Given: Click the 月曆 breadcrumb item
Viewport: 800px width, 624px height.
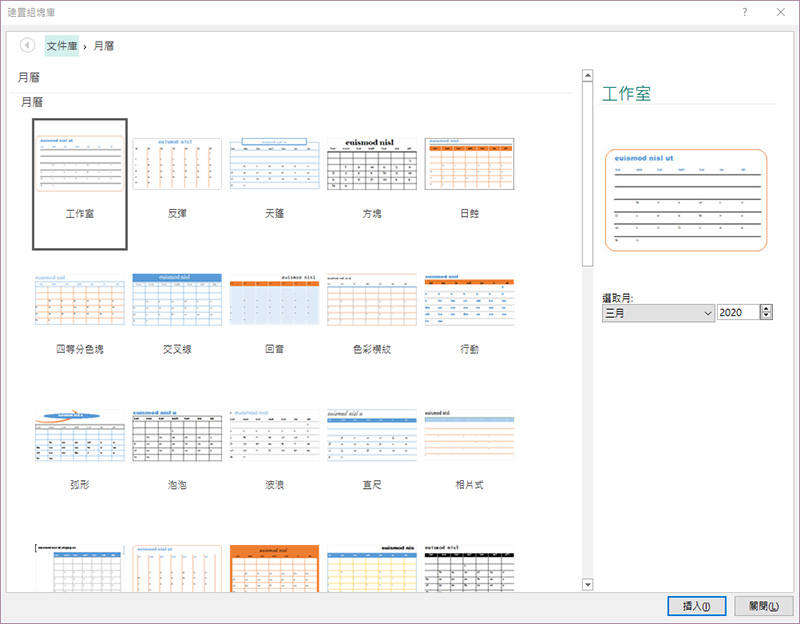Looking at the screenshot, I should pyautogui.click(x=104, y=46).
